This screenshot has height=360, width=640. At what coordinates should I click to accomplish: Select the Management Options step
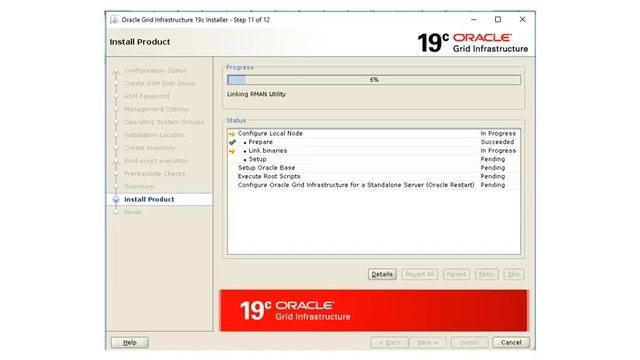point(156,109)
